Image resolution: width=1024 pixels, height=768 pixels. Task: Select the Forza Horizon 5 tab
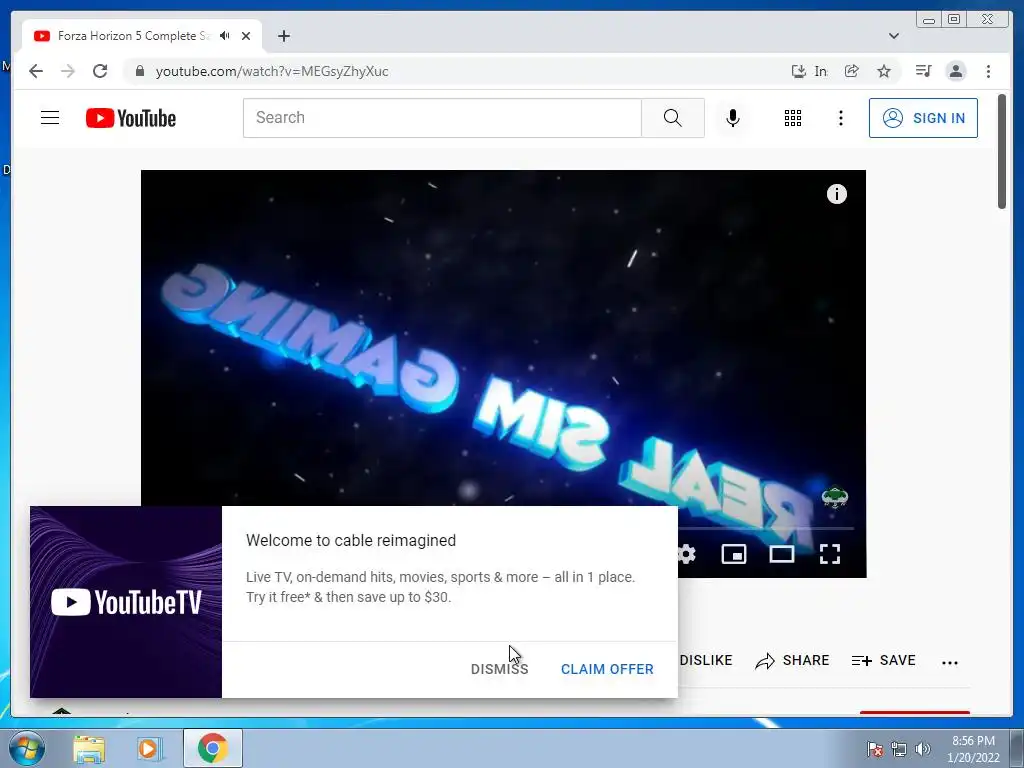click(142, 36)
